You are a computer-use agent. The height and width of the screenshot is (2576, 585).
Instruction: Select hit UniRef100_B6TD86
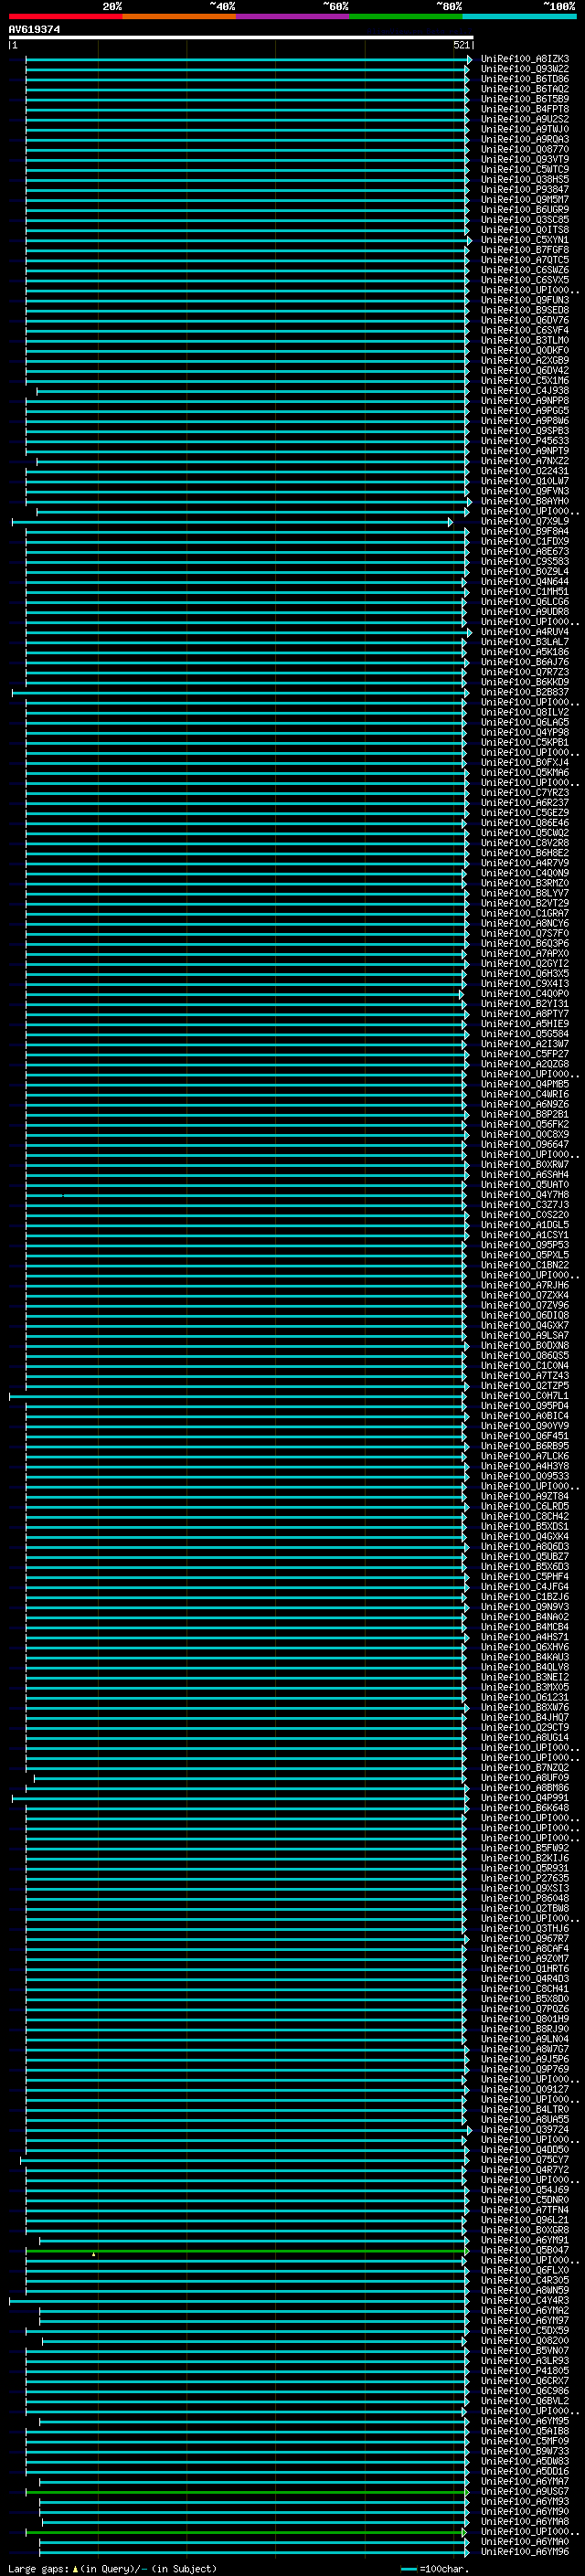tap(525, 79)
